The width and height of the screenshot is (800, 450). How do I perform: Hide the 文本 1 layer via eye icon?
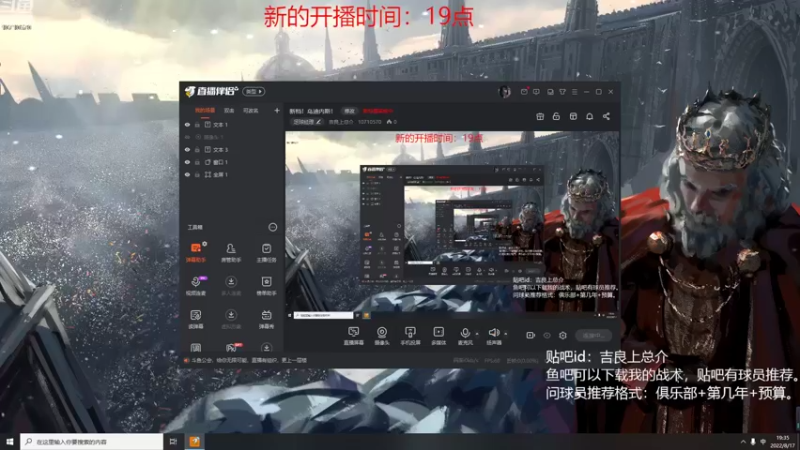point(187,124)
